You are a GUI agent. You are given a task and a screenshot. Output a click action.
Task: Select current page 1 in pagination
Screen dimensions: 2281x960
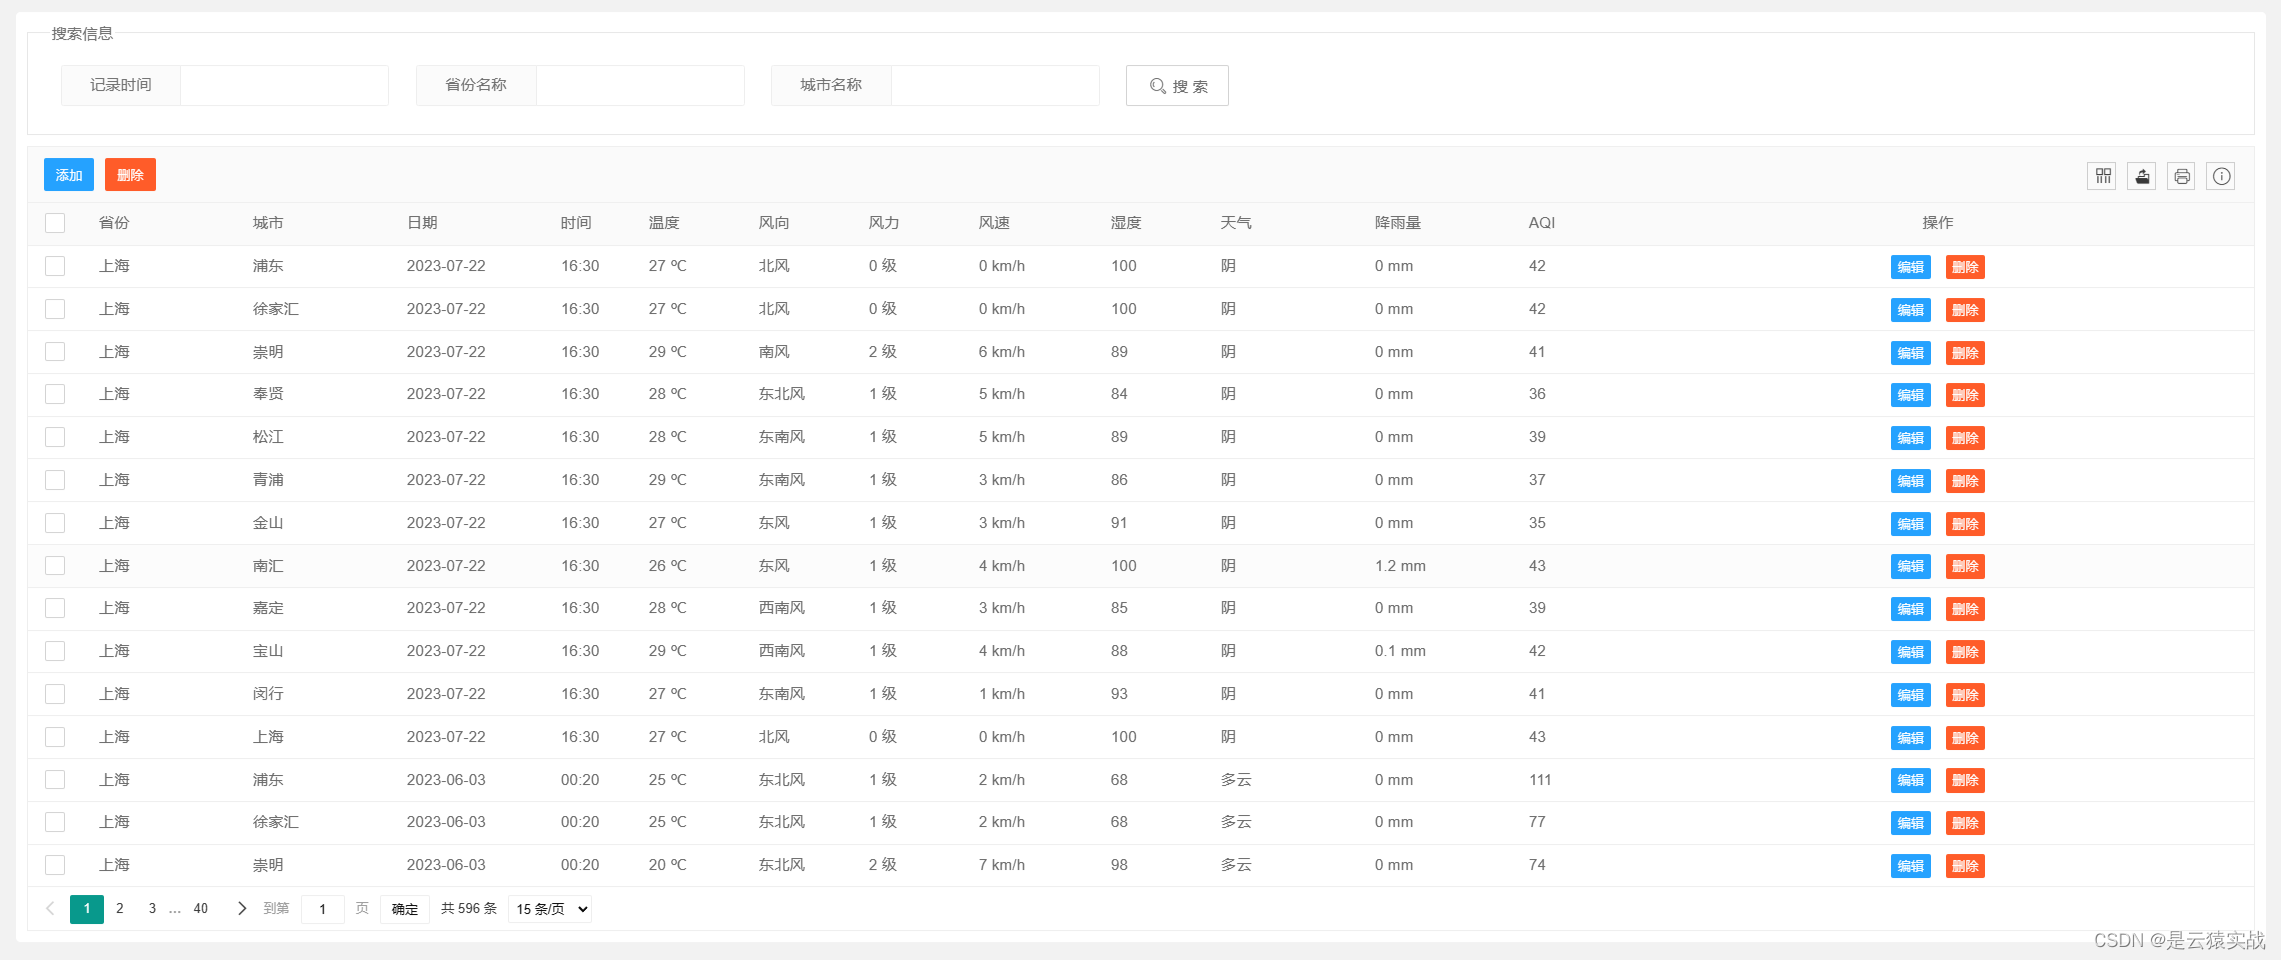87,909
